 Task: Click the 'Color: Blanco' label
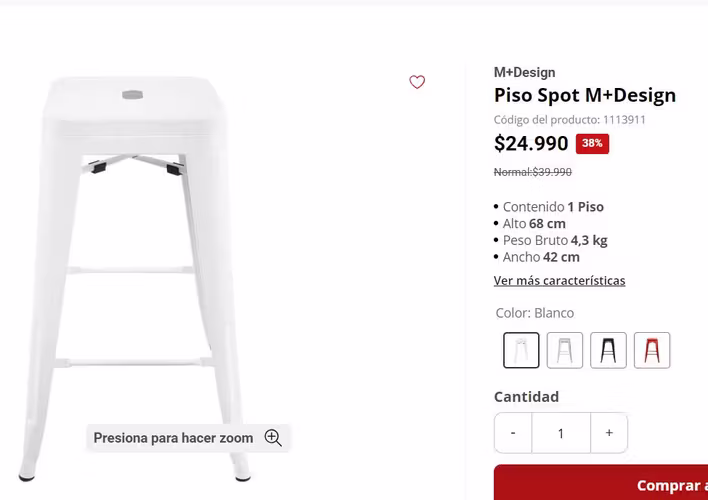[535, 313]
